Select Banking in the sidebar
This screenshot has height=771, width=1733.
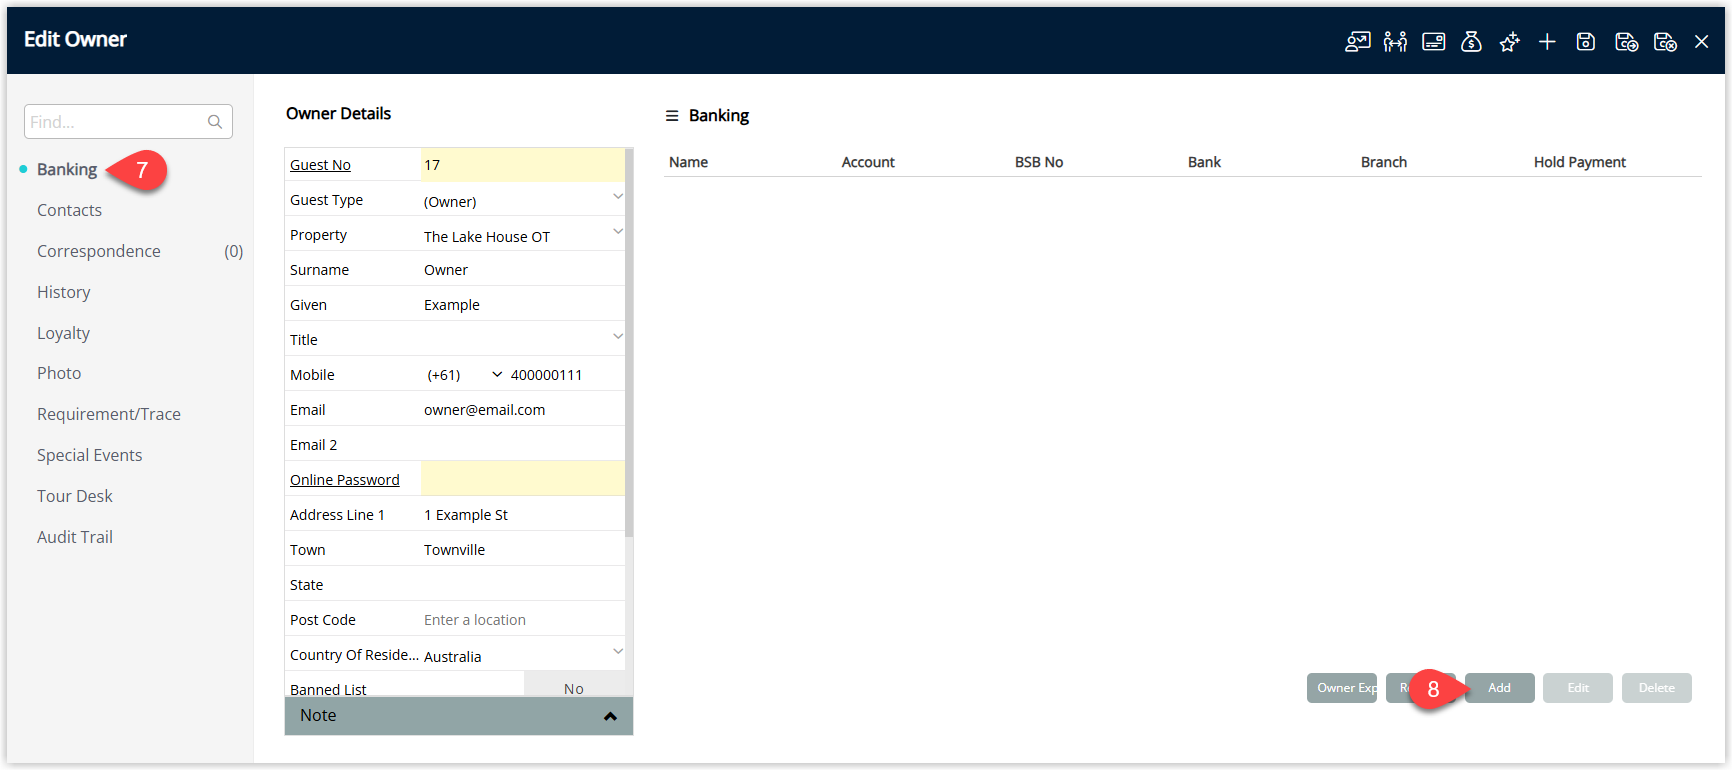(67, 169)
